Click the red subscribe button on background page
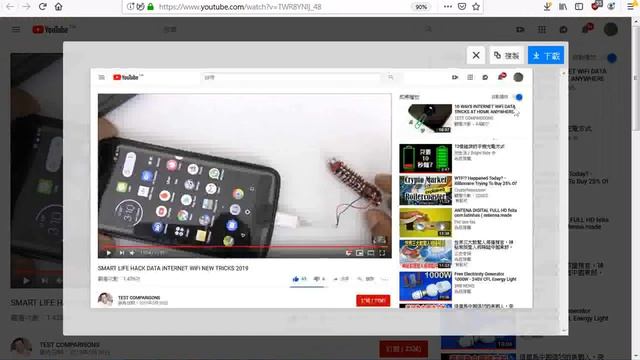 click(x=404, y=349)
